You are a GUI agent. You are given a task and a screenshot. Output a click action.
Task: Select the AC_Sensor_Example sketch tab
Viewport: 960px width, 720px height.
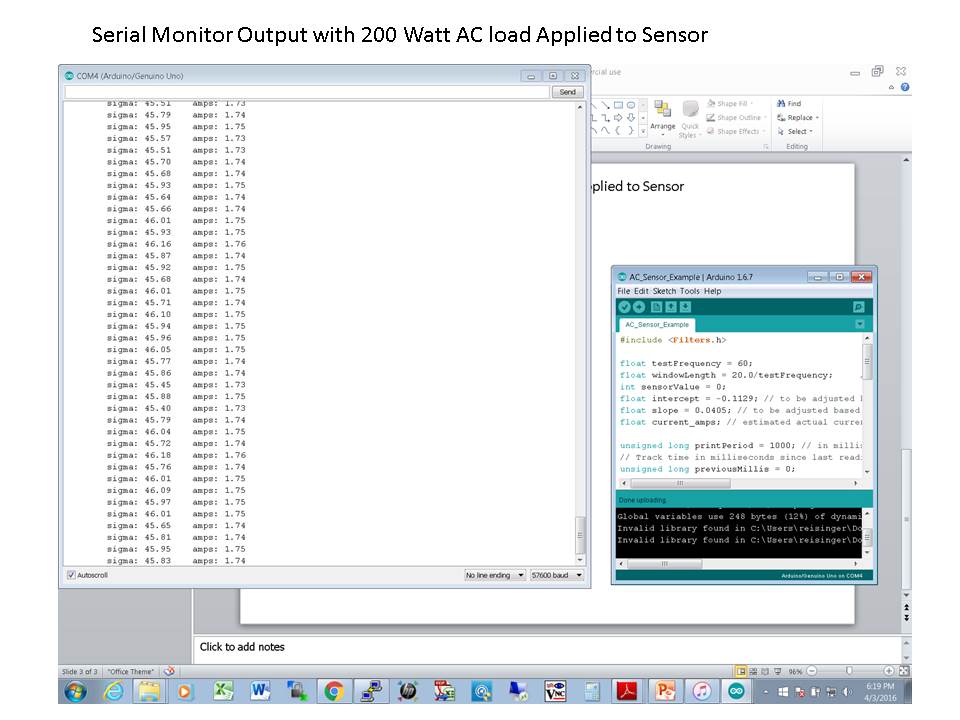[656, 324]
